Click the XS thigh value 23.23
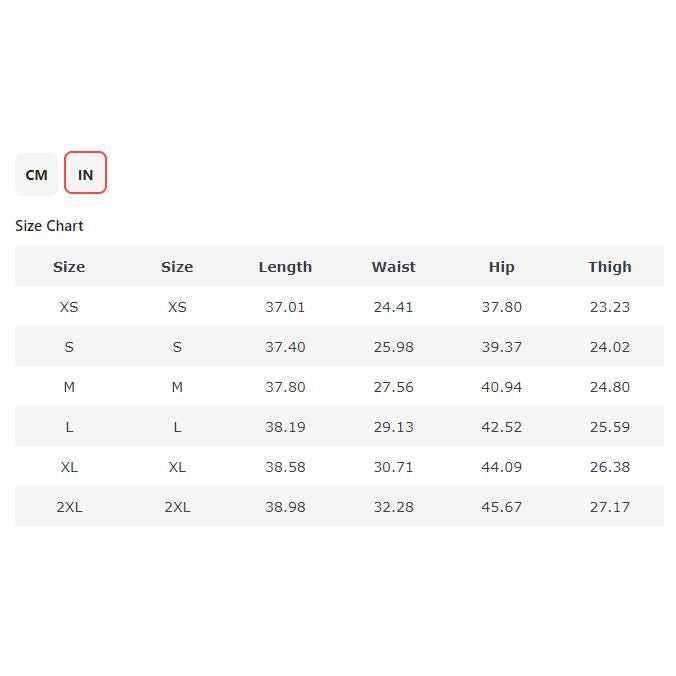 pyautogui.click(x=609, y=307)
